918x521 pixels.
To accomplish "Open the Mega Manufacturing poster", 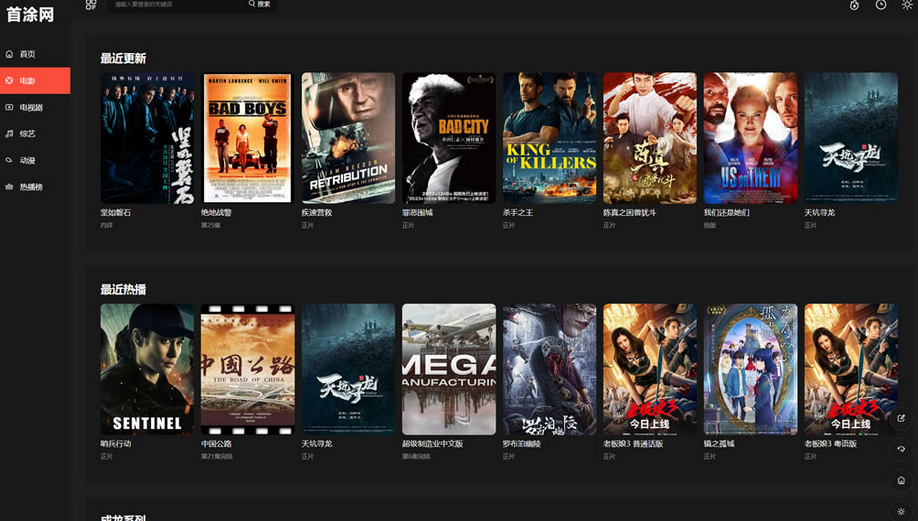I will coord(449,369).
